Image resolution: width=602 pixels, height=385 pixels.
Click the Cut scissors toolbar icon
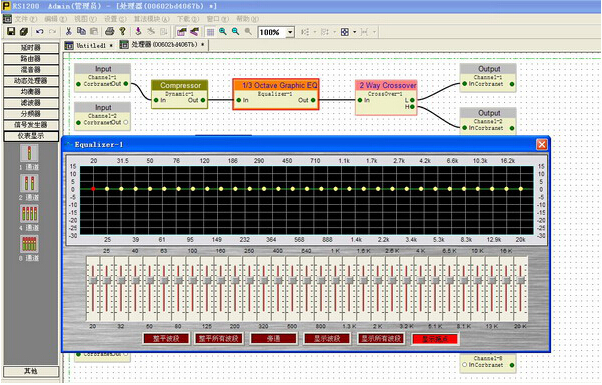pyautogui.click(x=69, y=31)
